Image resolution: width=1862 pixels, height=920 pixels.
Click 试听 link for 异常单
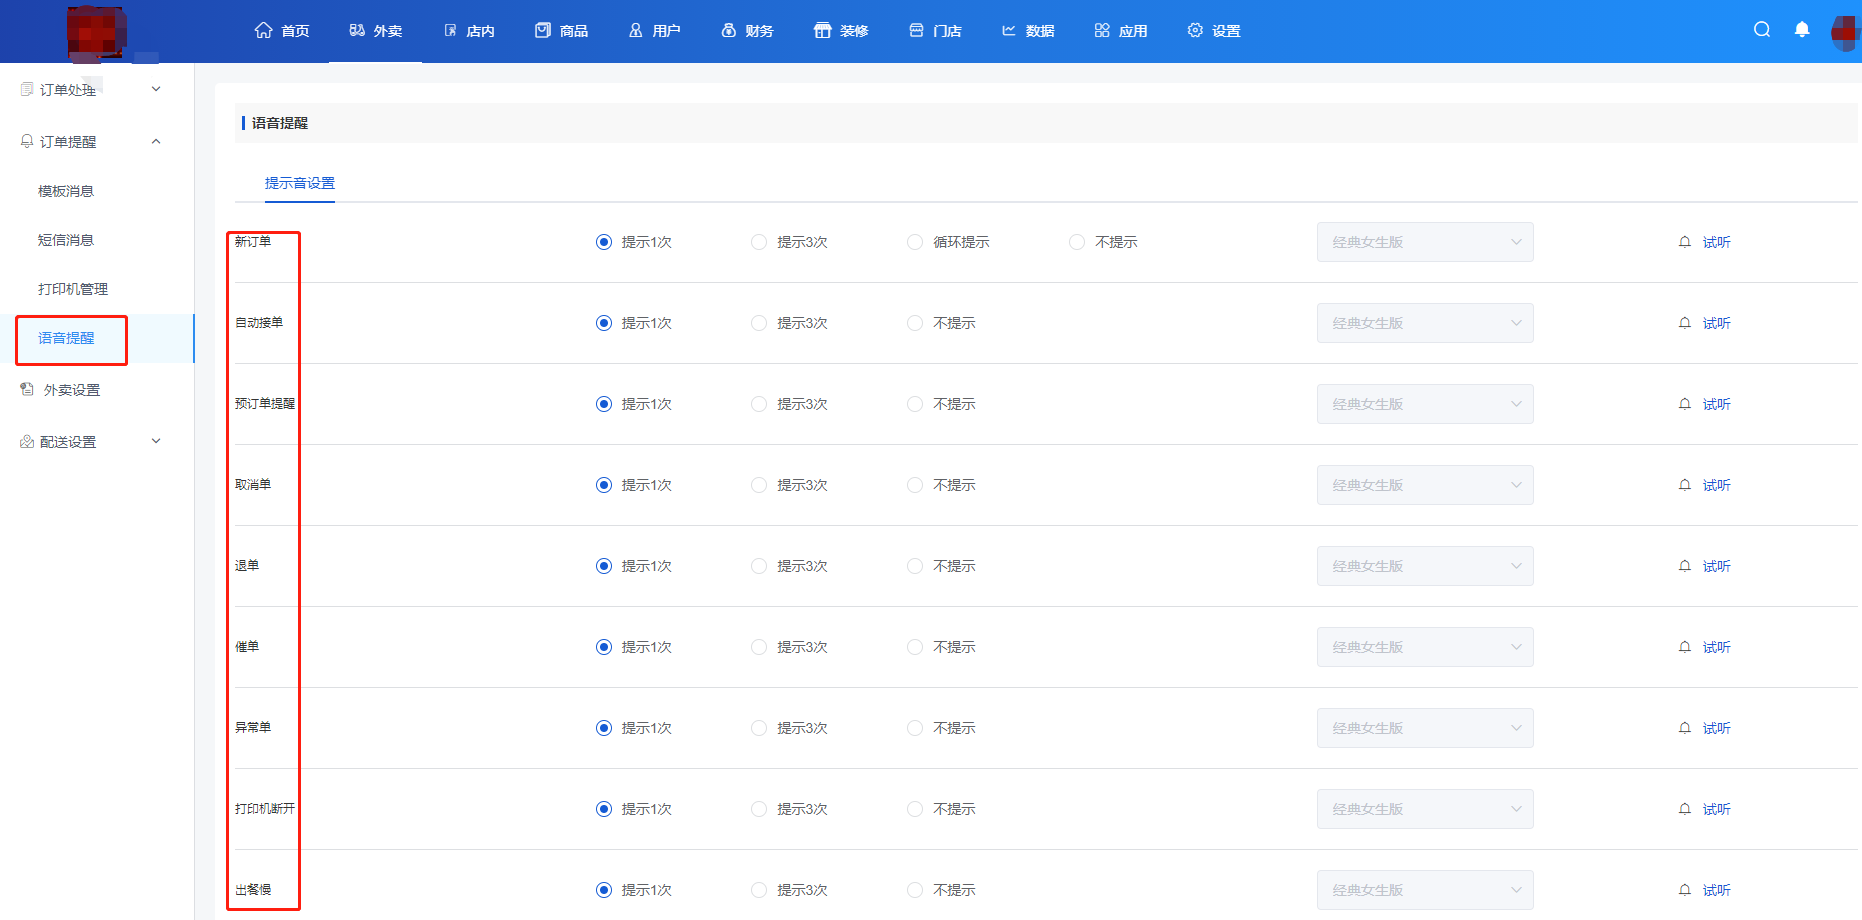click(x=1717, y=728)
